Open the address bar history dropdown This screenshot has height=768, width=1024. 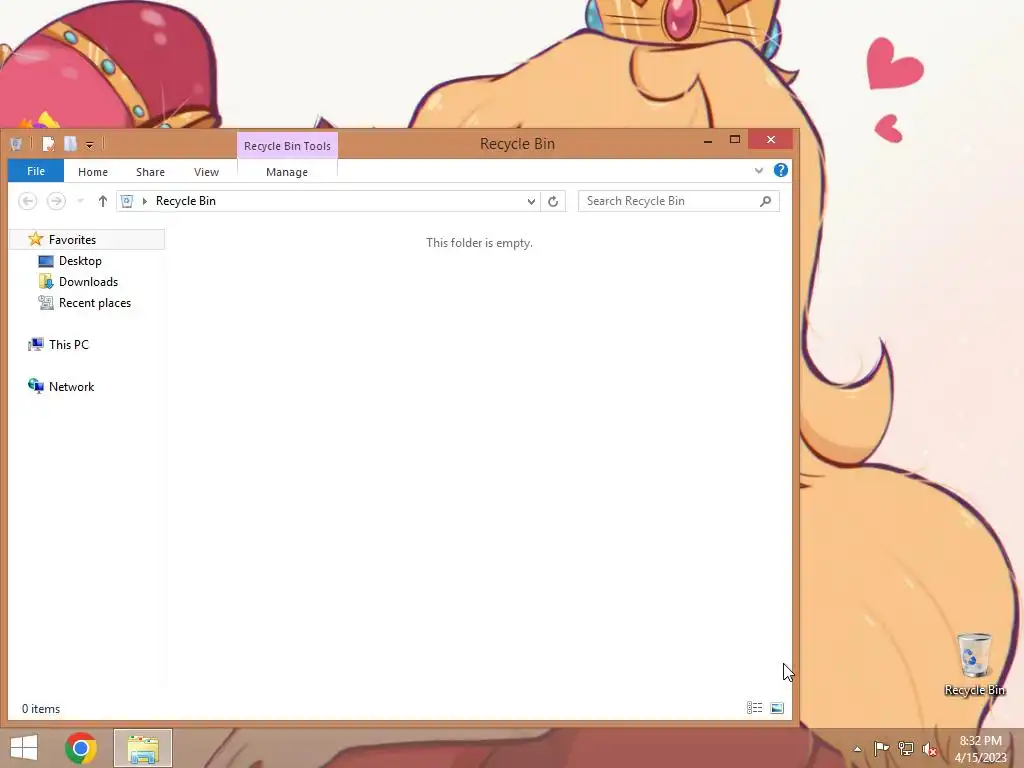531,201
